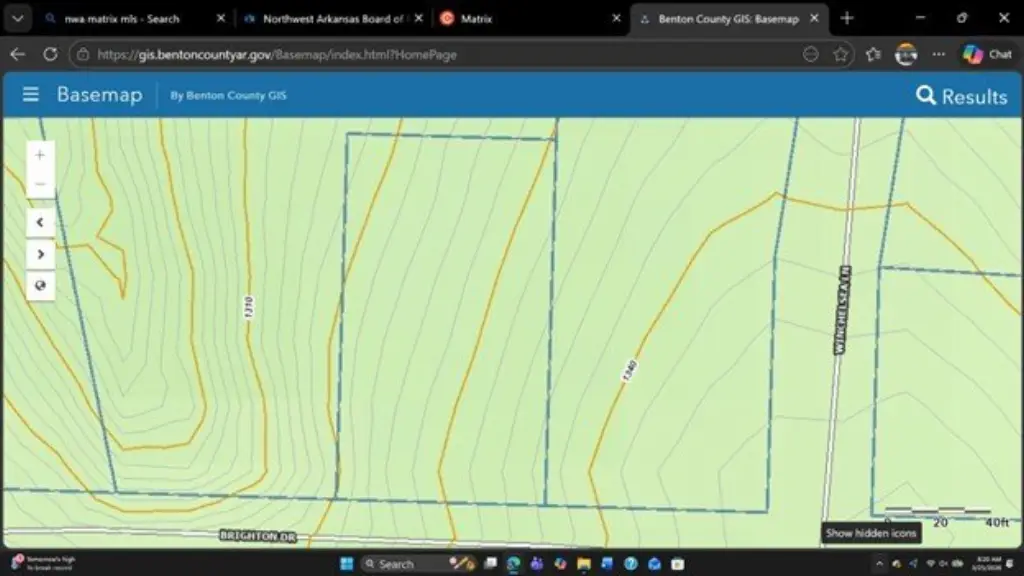Viewport: 1024px width, 576px height.
Task: Go to previous map extent
Action: click(x=40, y=222)
